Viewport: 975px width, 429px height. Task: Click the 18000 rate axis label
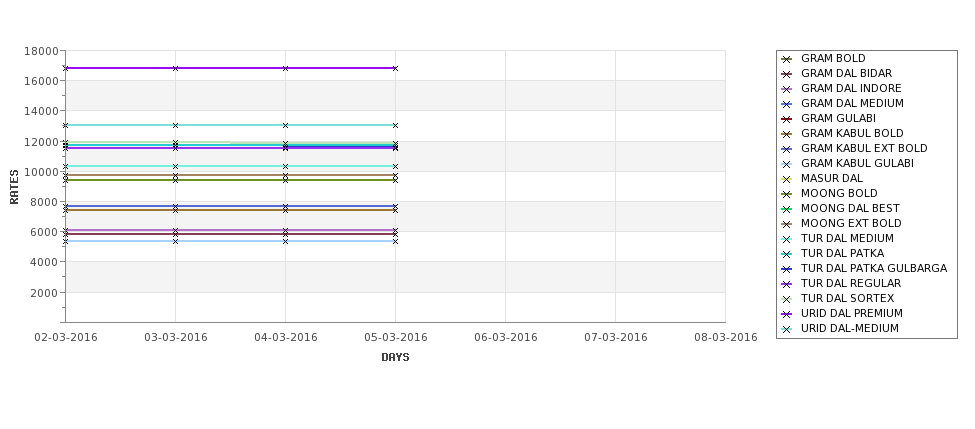41,51
